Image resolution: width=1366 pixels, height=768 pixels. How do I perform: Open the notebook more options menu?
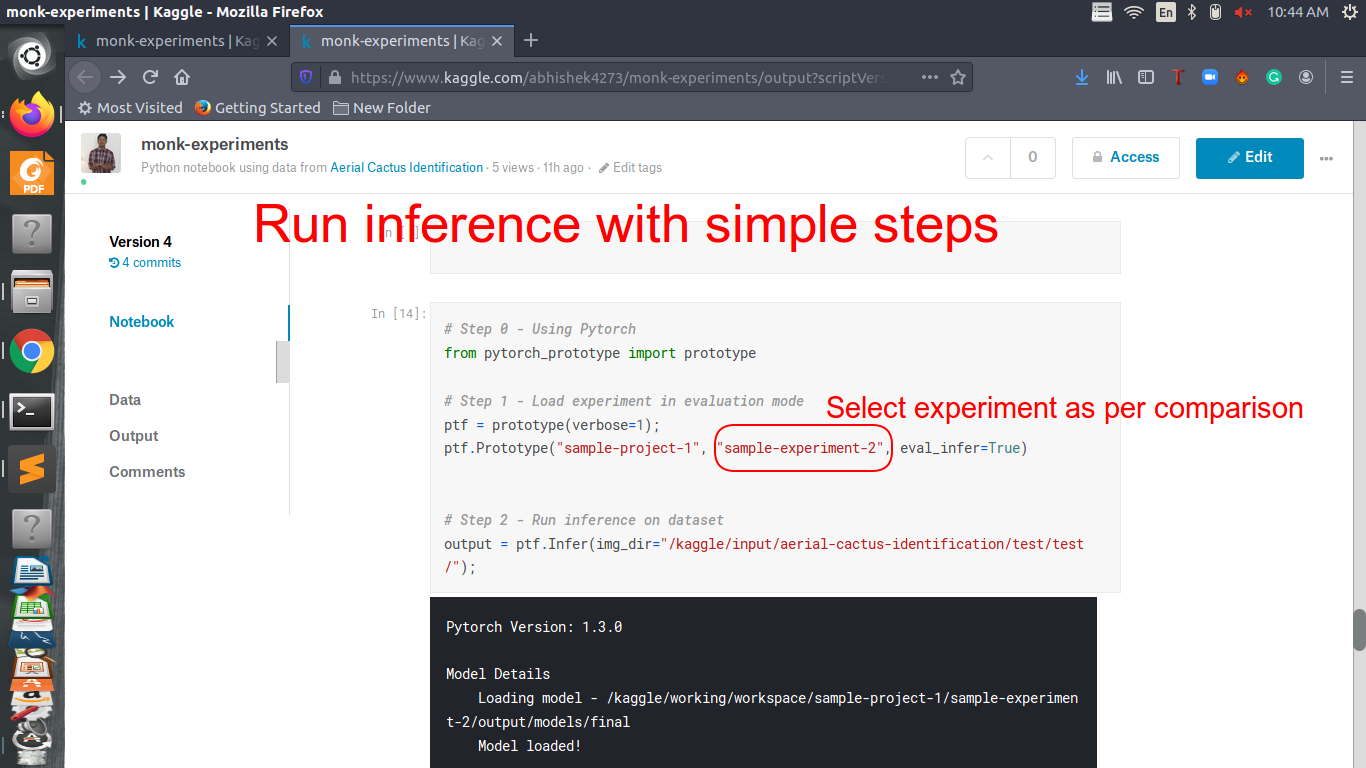[x=1327, y=158]
